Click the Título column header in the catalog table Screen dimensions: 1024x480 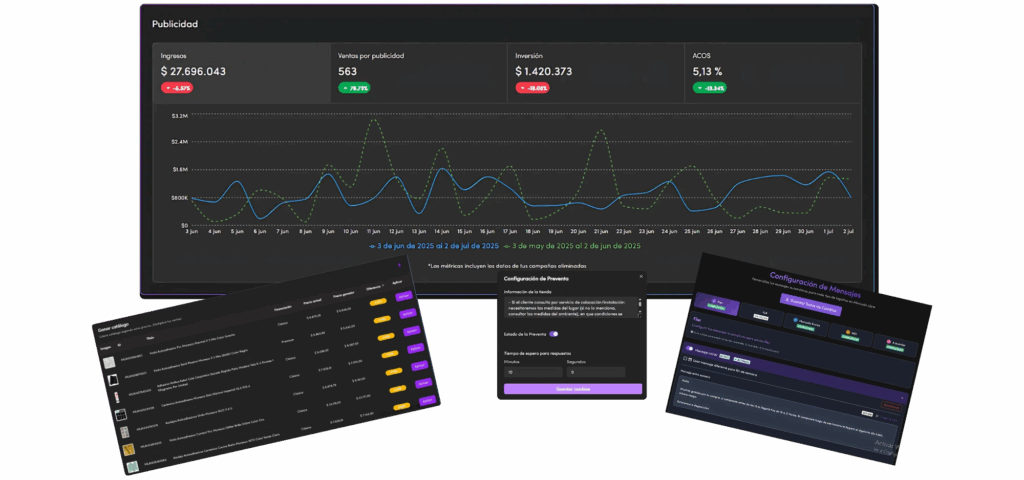pyautogui.click(x=150, y=338)
